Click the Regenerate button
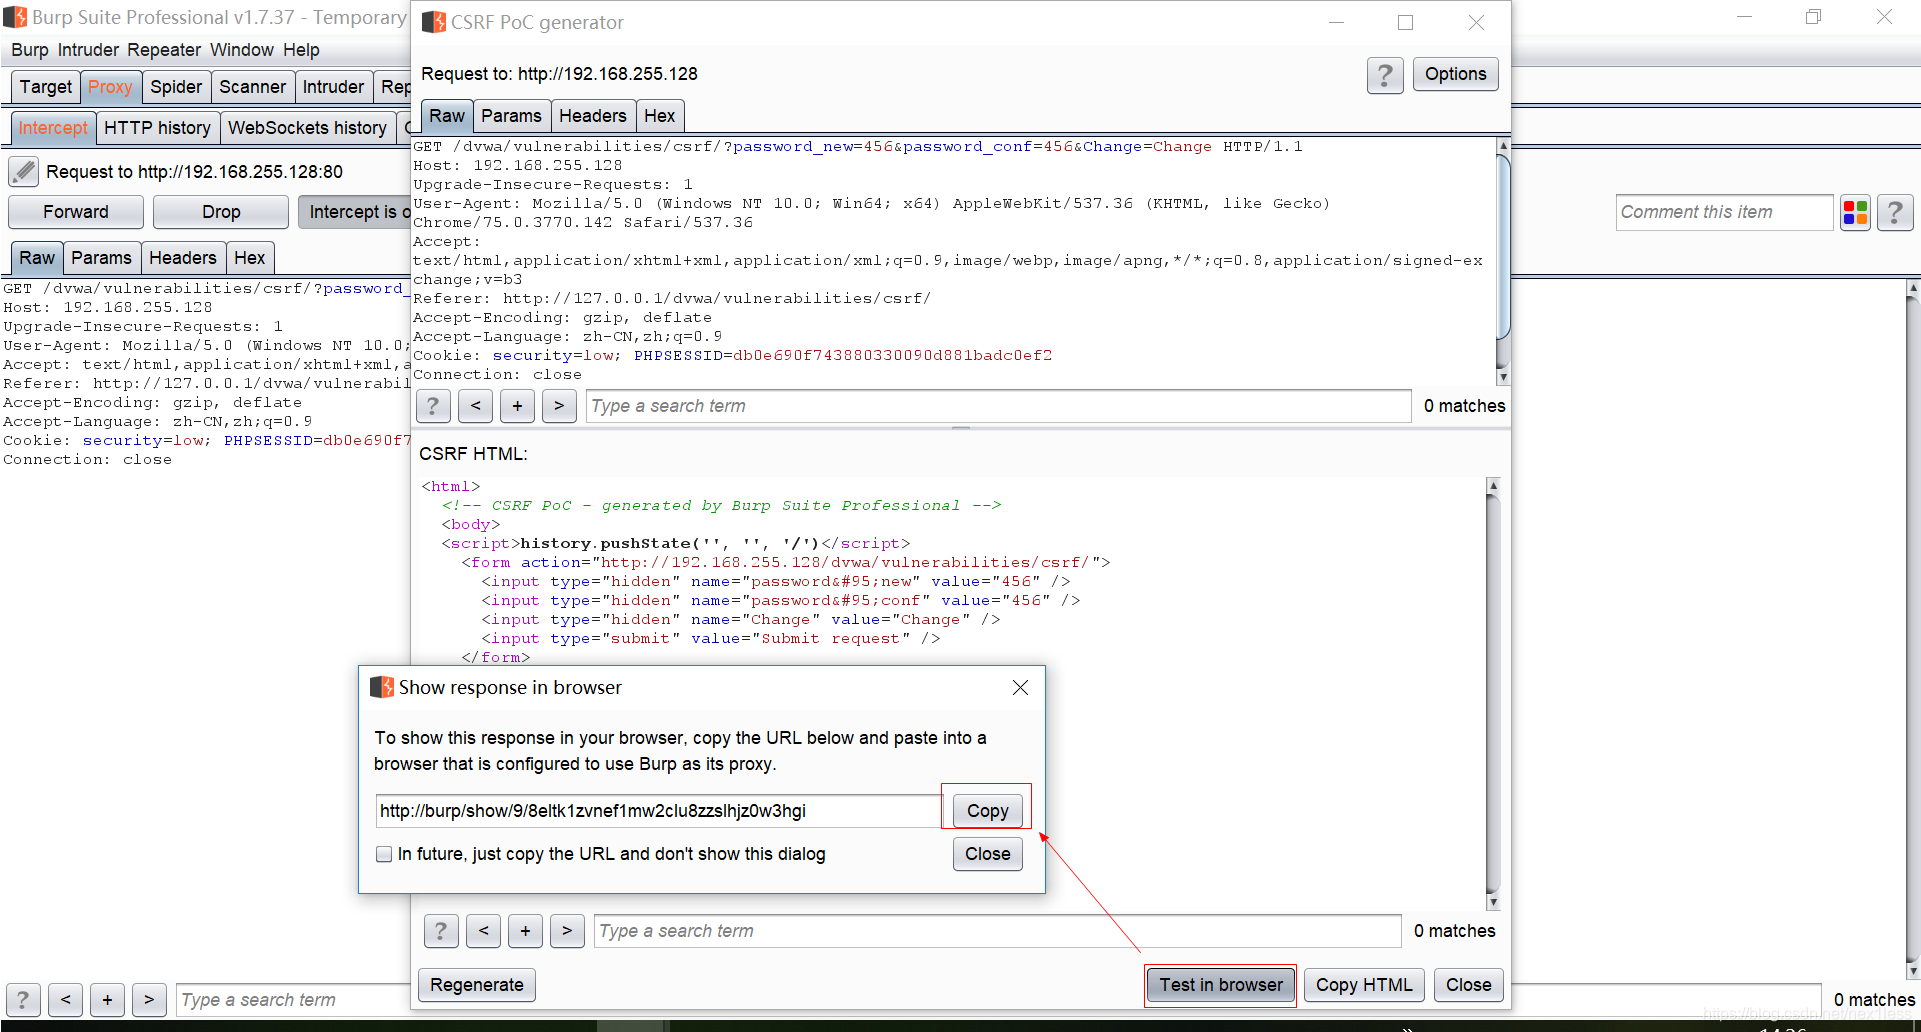The width and height of the screenshot is (1921, 1032). coord(477,985)
